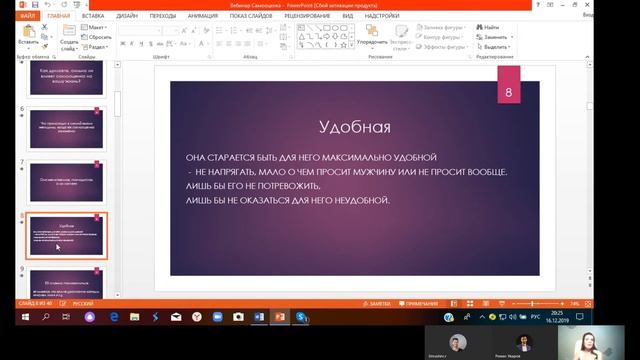The width and height of the screenshot is (640, 360).
Task: Open Shape Outline (Контур фигуры) dropdown
Action: click(440, 37)
